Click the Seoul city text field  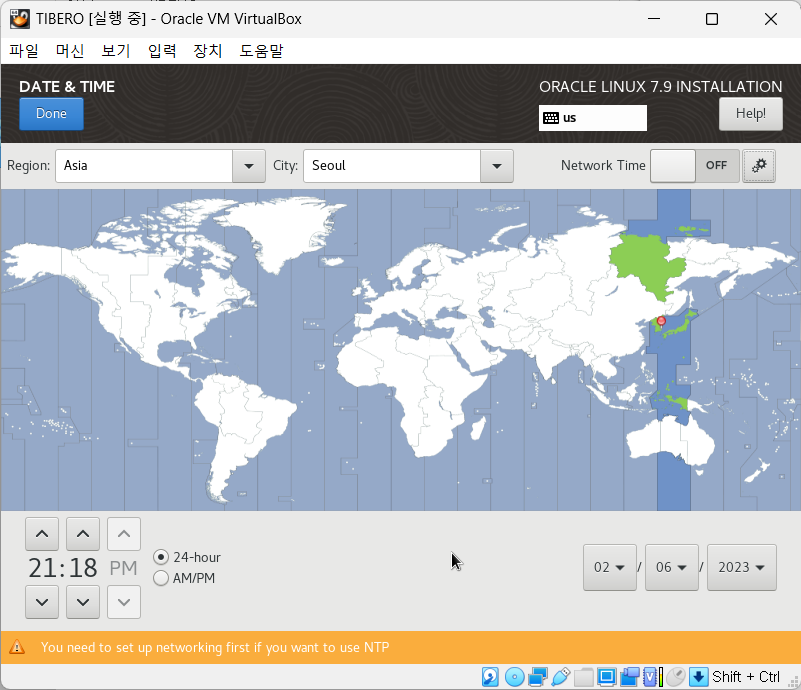[x=392, y=166]
